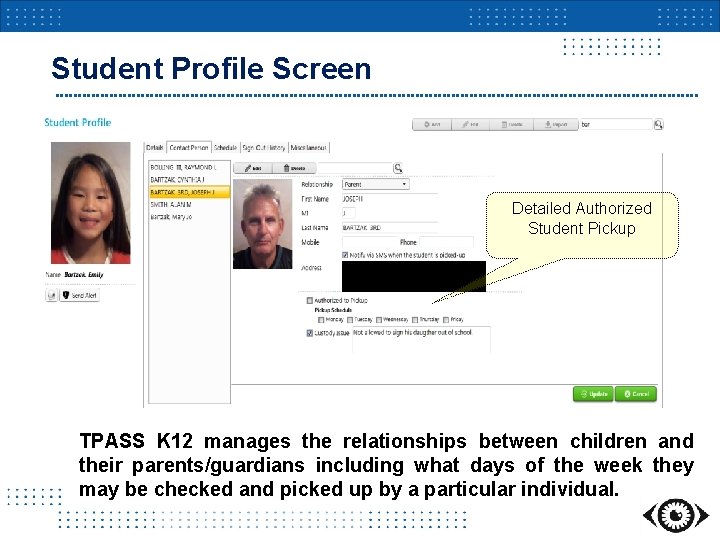
Task: Open the Sign Out History tab
Action: click(x=264, y=147)
